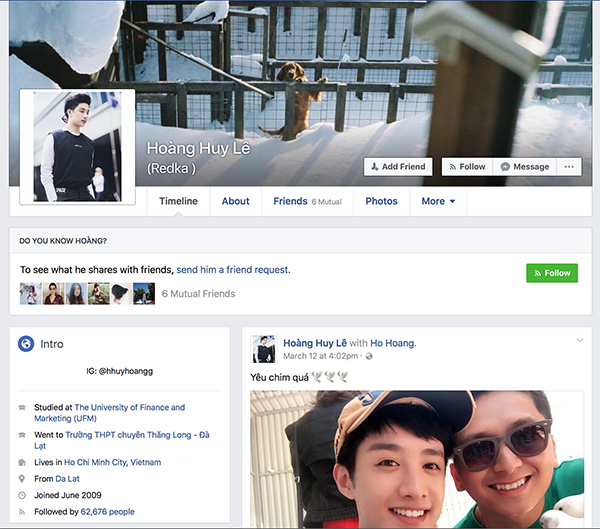Open the About tab
This screenshot has height=529, width=600.
(235, 201)
